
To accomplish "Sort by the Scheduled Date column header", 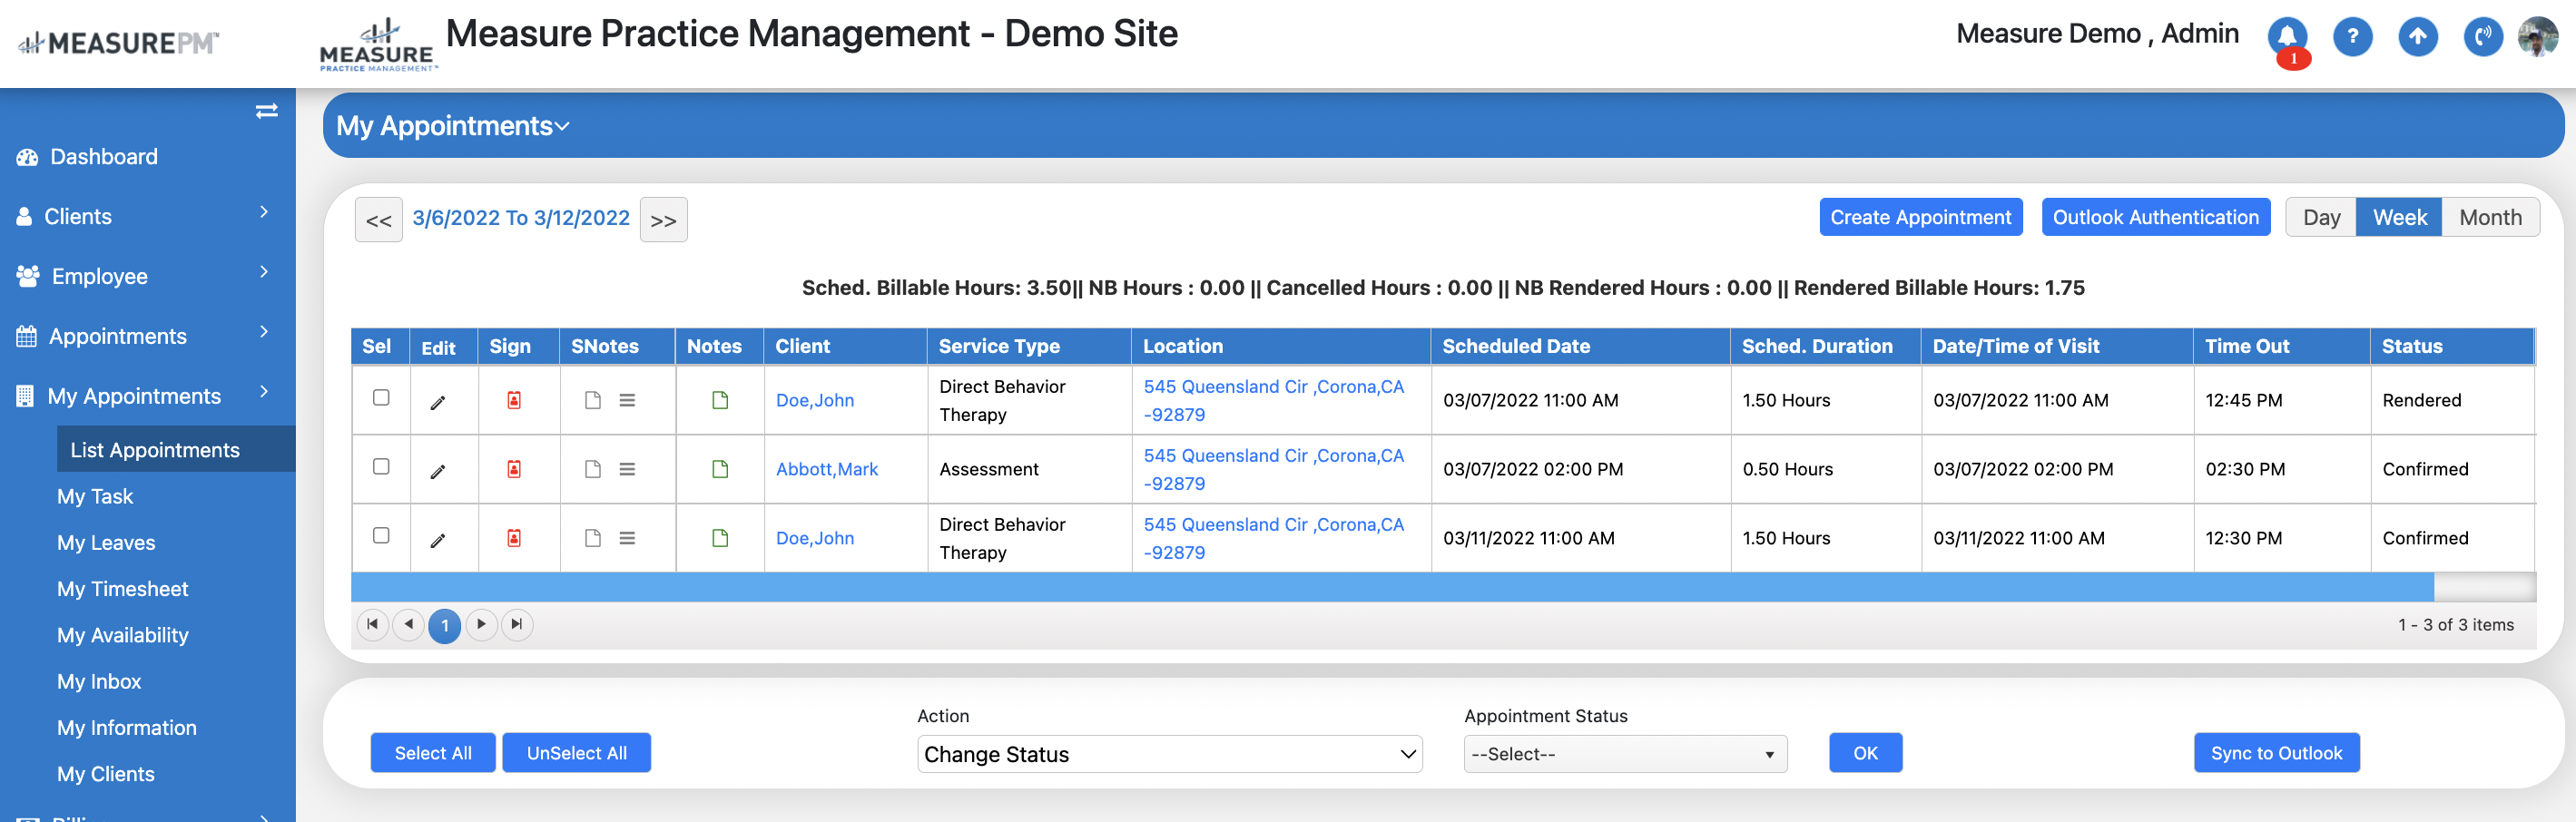I will click(1515, 346).
